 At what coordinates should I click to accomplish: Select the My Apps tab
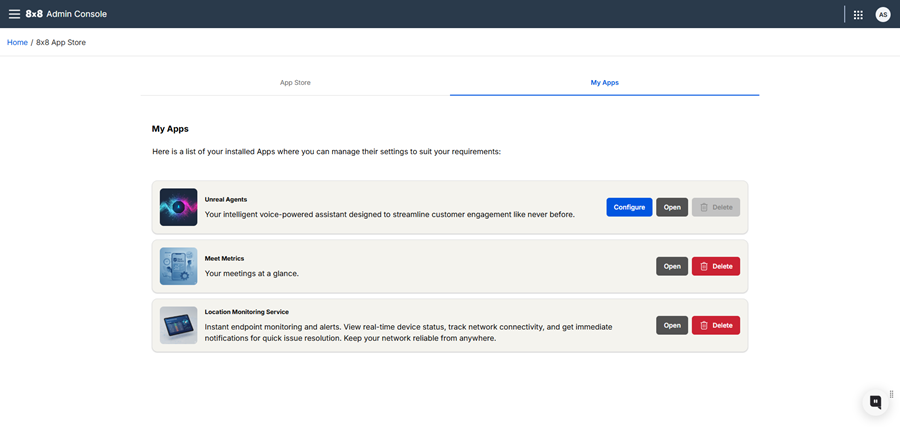tap(604, 82)
